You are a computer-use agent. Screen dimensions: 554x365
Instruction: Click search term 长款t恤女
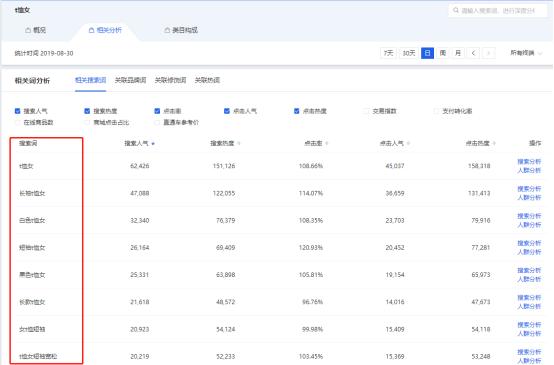tap(32, 302)
